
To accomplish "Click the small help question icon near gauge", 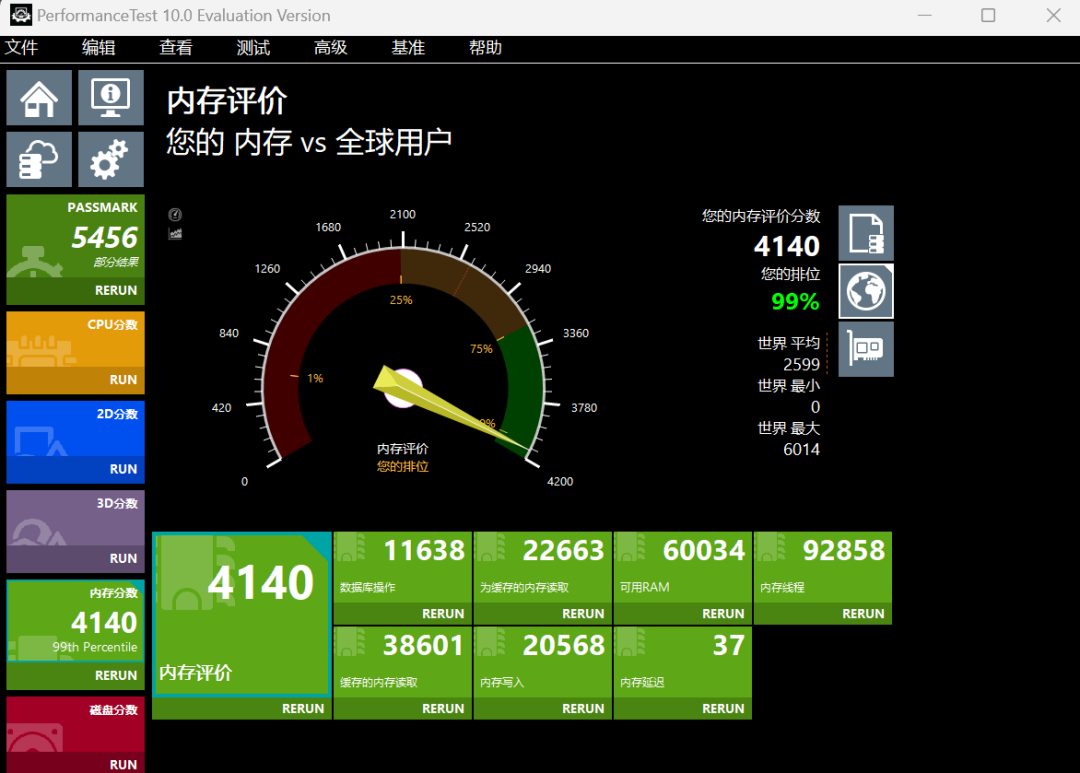I will pos(175,215).
